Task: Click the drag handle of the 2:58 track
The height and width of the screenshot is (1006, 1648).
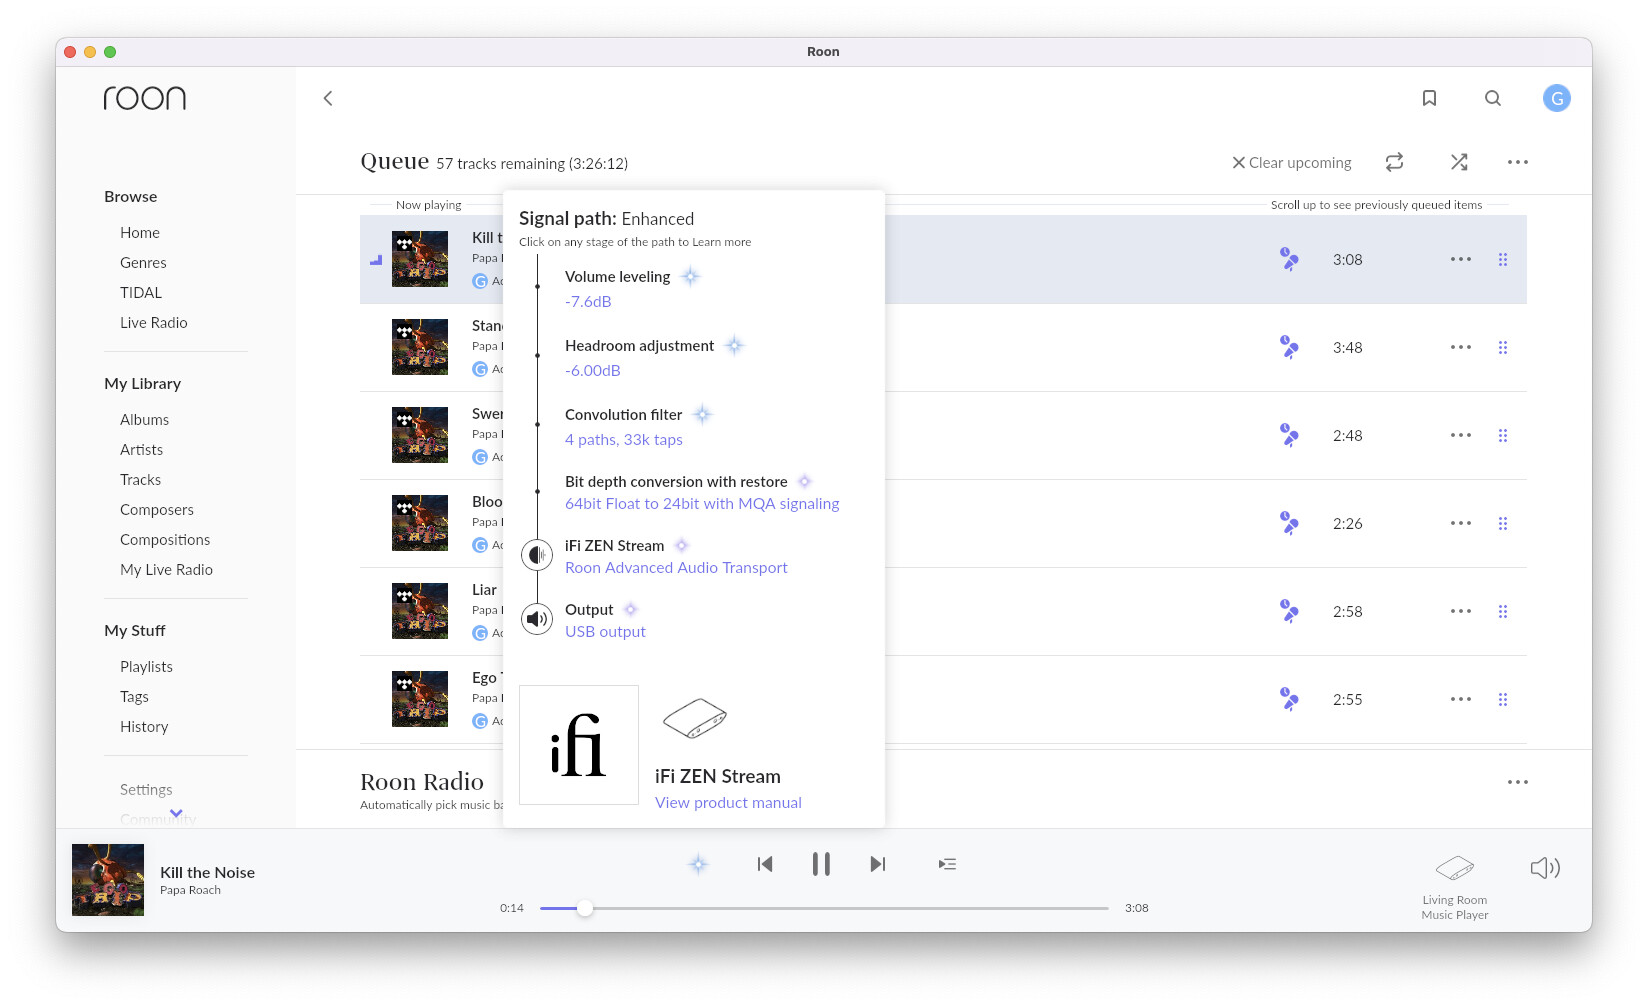Action: click(x=1503, y=611)
